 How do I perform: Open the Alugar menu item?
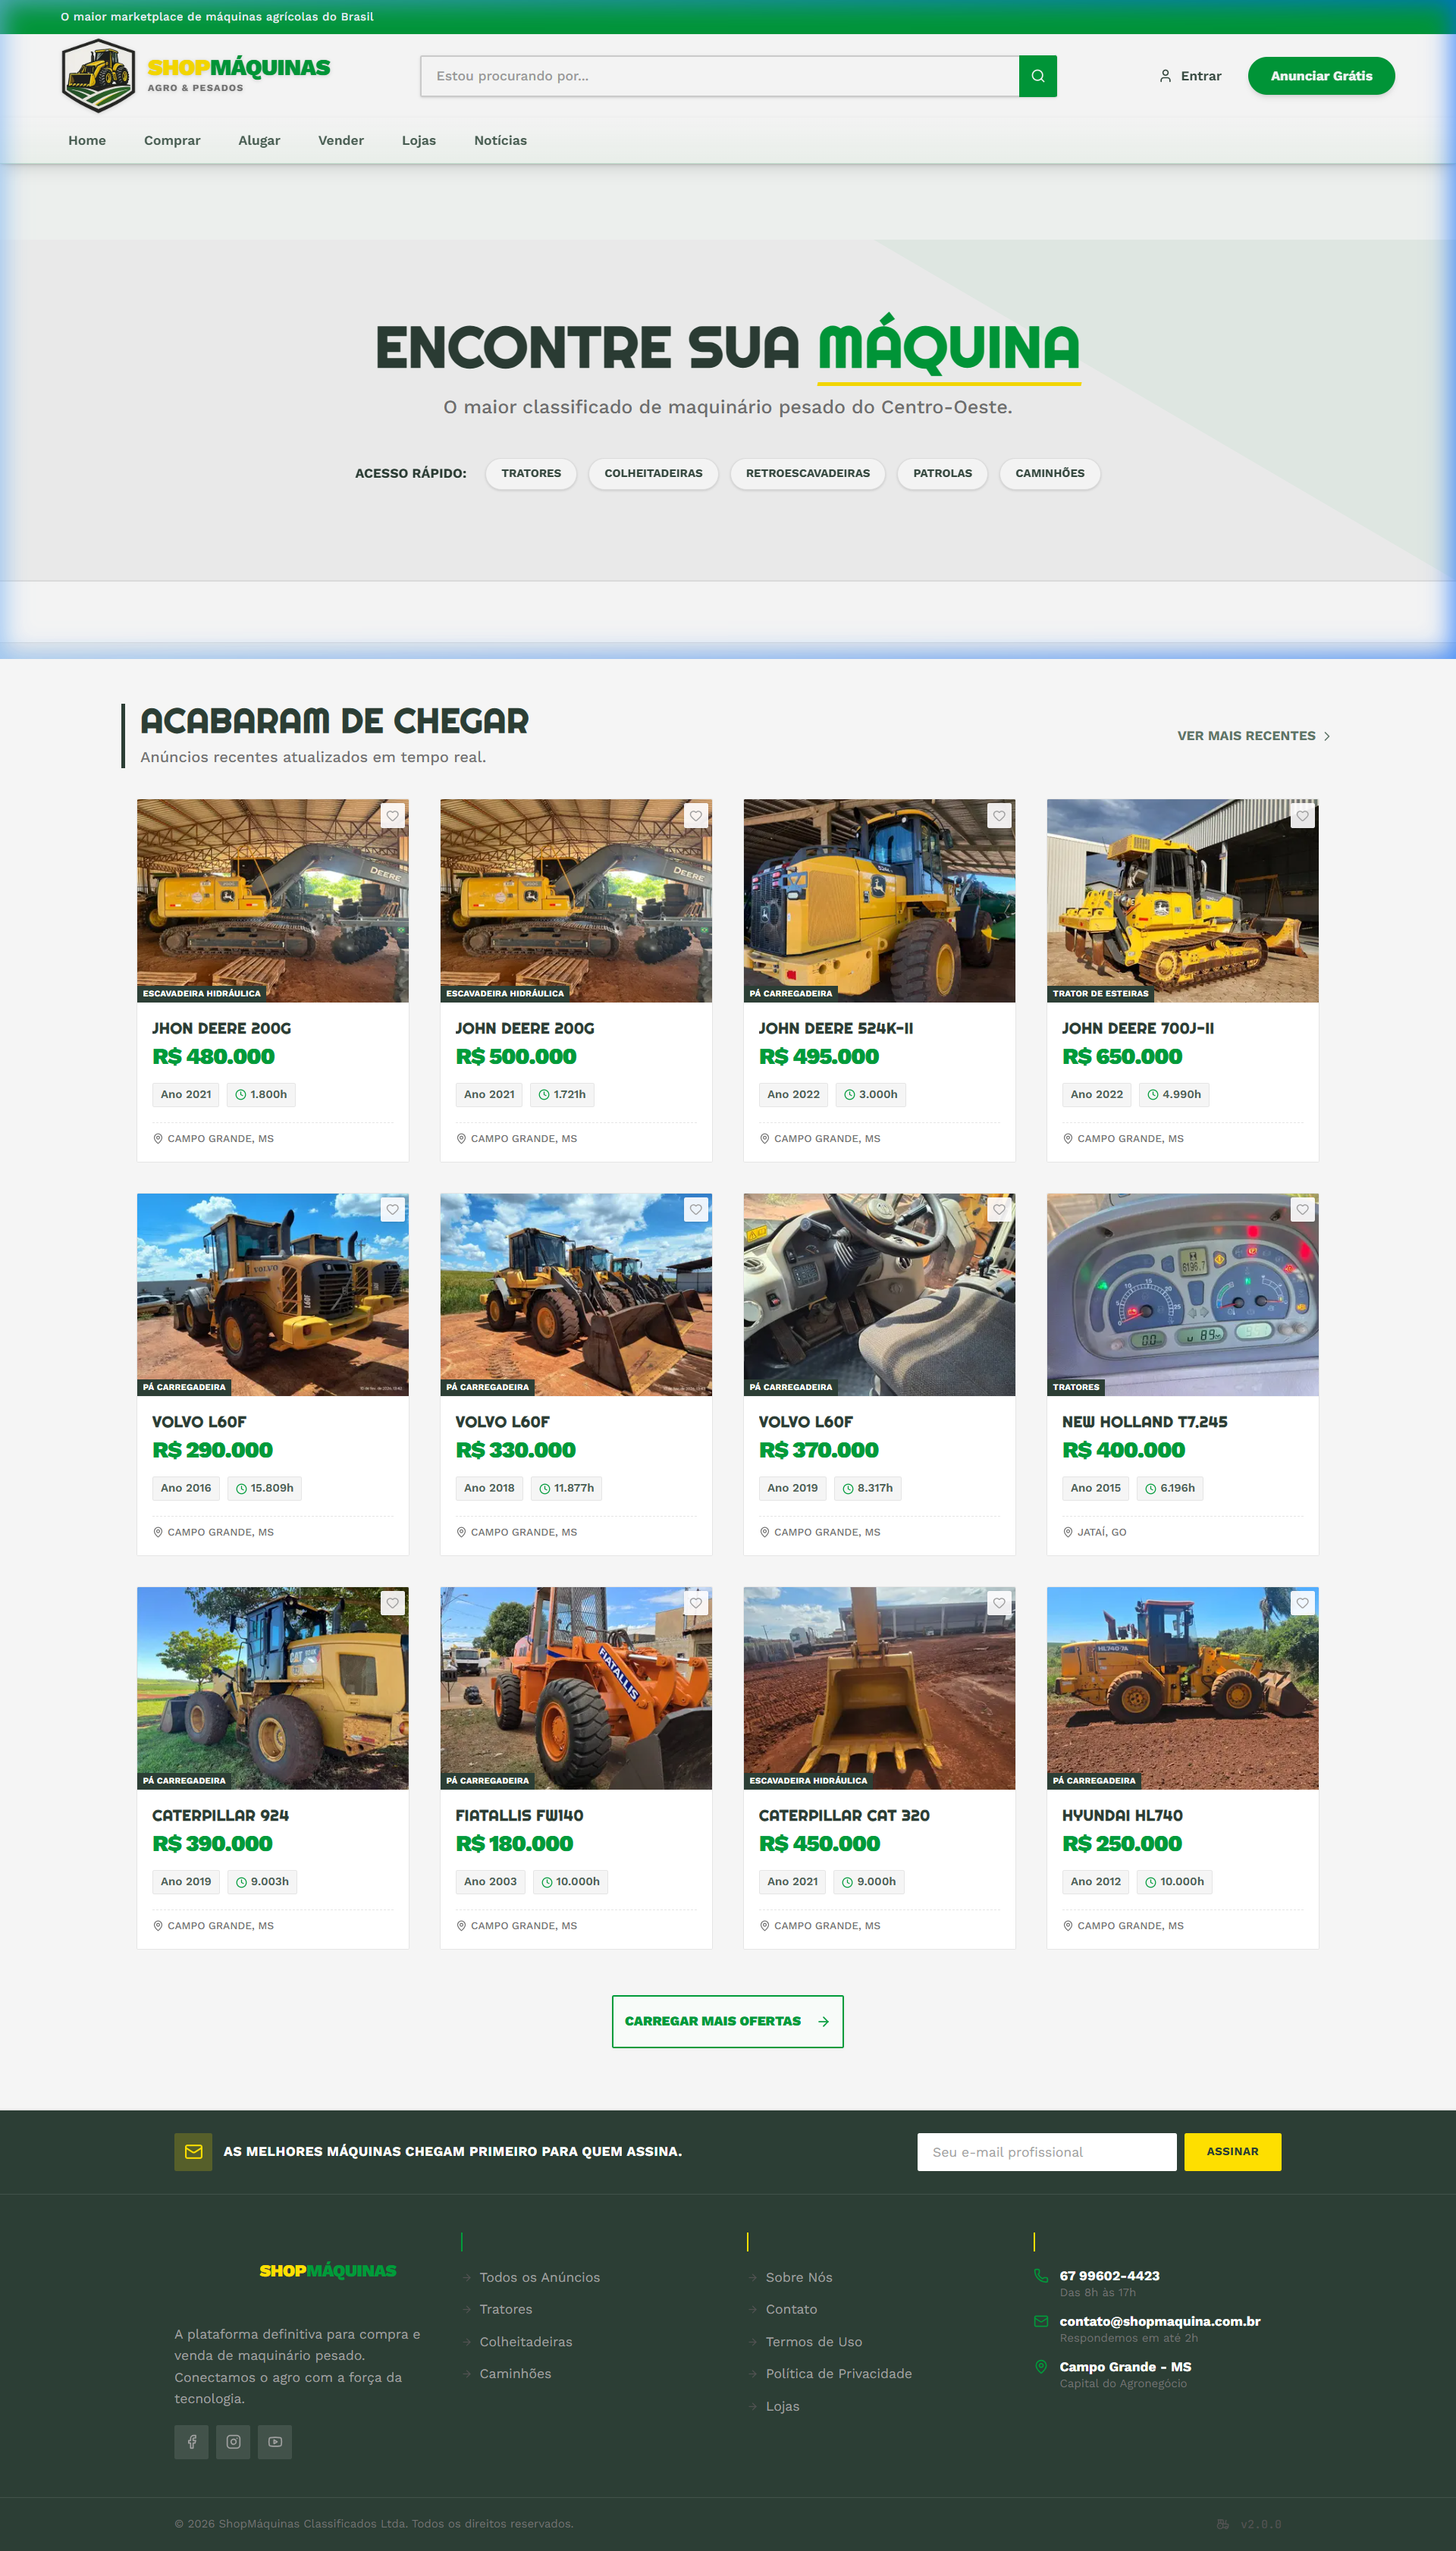coord(259,141)
